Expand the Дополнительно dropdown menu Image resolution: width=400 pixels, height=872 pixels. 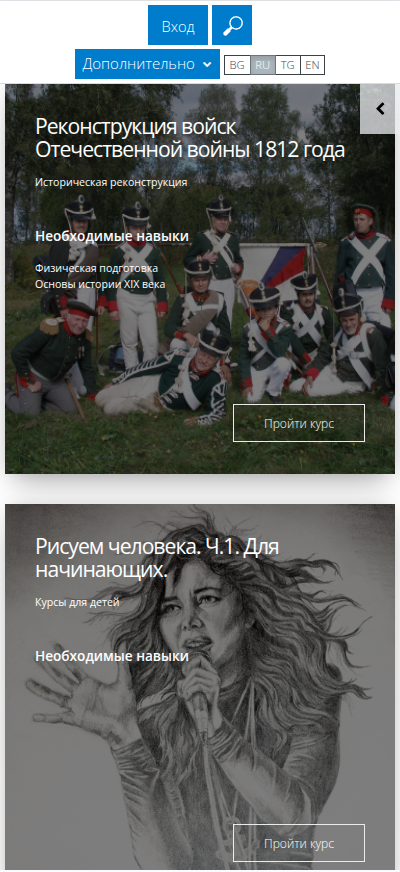(147, 64)
